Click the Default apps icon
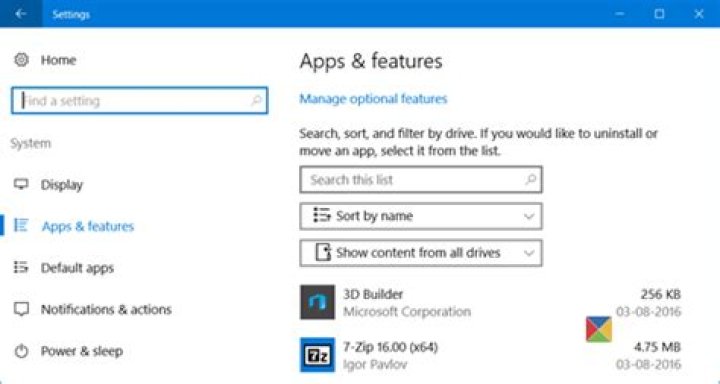 (x=21, y=267)
